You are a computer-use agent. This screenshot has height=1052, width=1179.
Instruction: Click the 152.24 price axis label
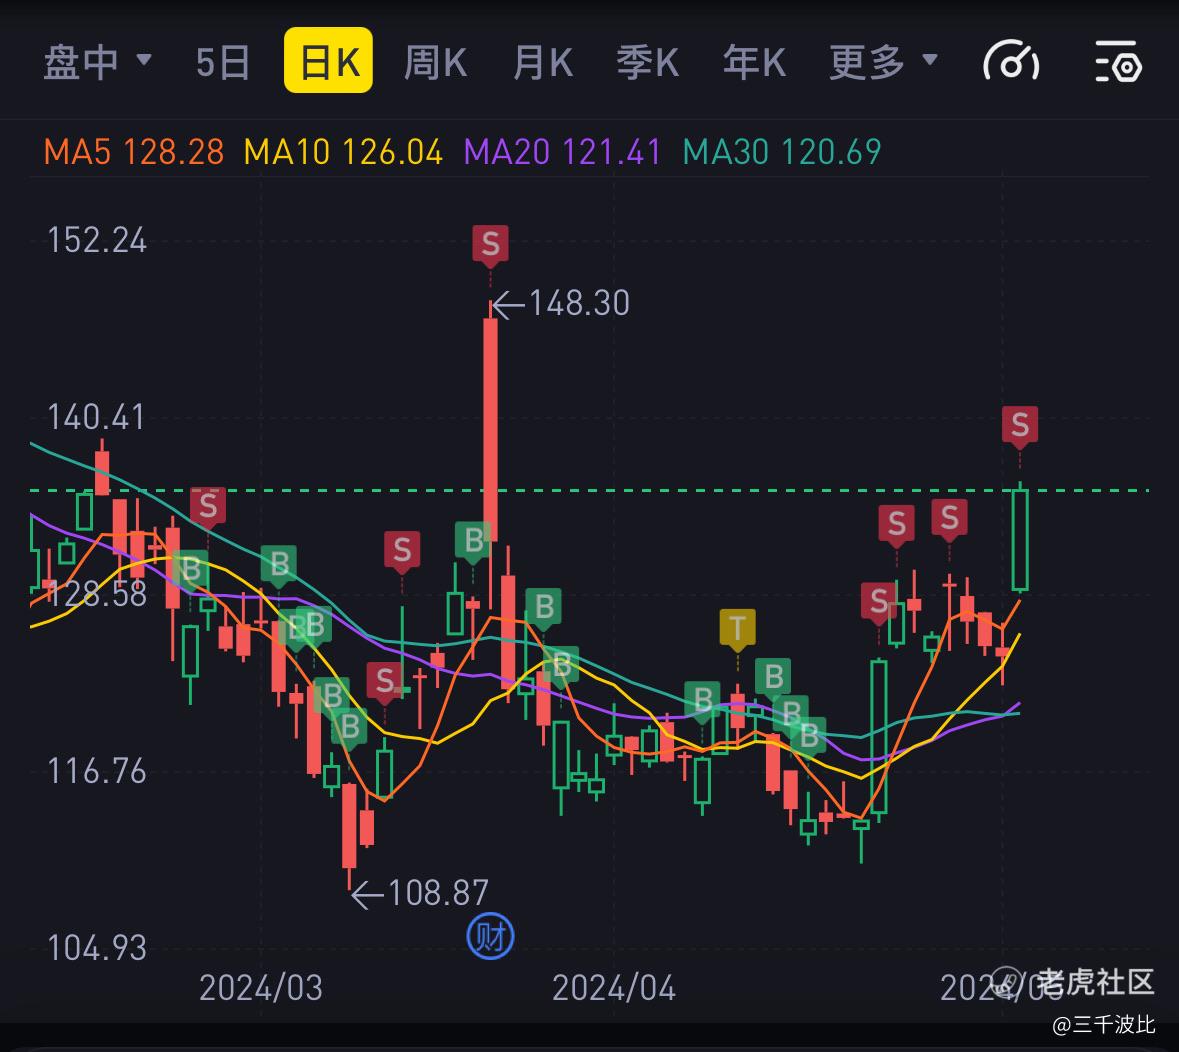(96, 241)
